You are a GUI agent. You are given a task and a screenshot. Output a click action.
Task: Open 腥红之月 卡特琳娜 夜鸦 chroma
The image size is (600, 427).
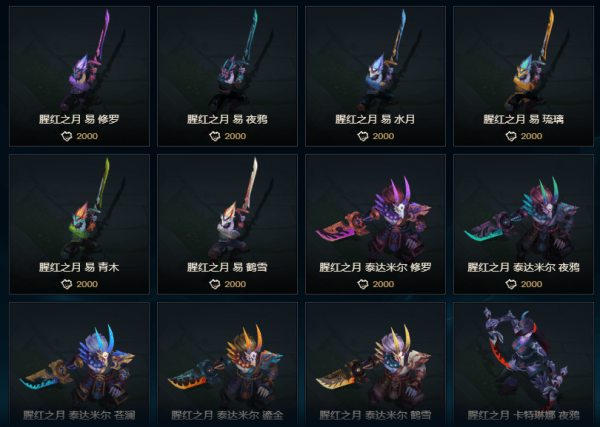(x=523, y=365)
